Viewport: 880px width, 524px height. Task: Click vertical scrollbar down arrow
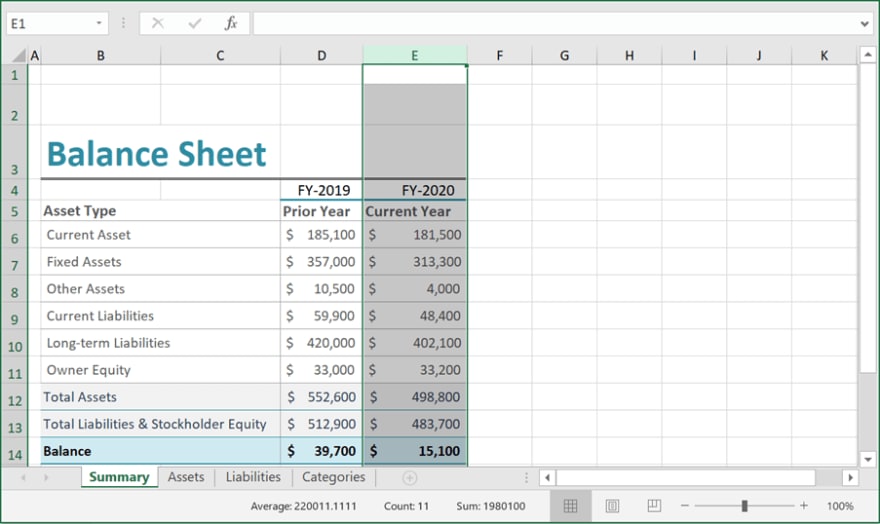click(x=868, y=459)
